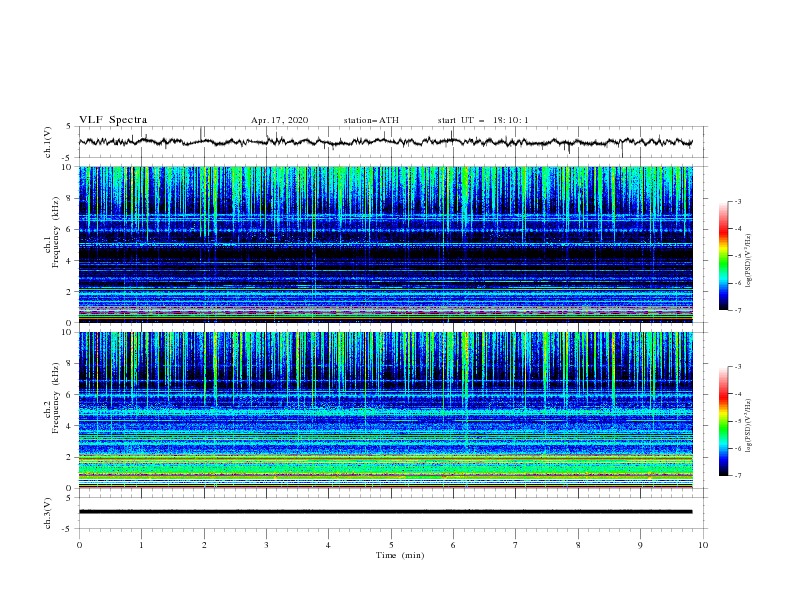Viewport: 792px width, 612px height.
Task: Click the date 'Apr. 17, 2020'
Action: pyautogui.click(x=279, y=120)
